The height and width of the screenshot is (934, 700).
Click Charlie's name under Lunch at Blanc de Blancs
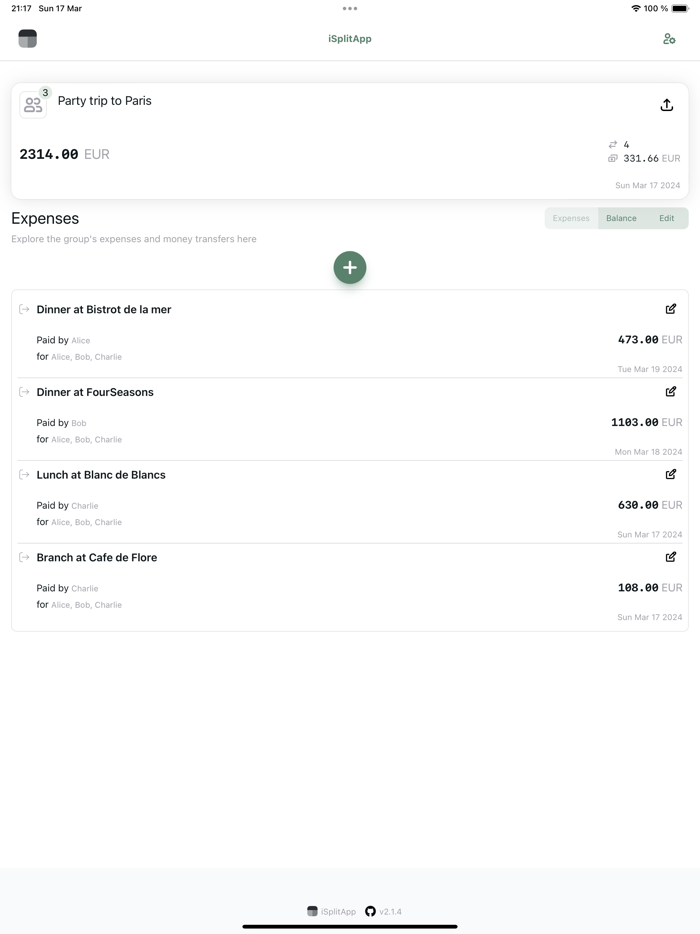84,505
